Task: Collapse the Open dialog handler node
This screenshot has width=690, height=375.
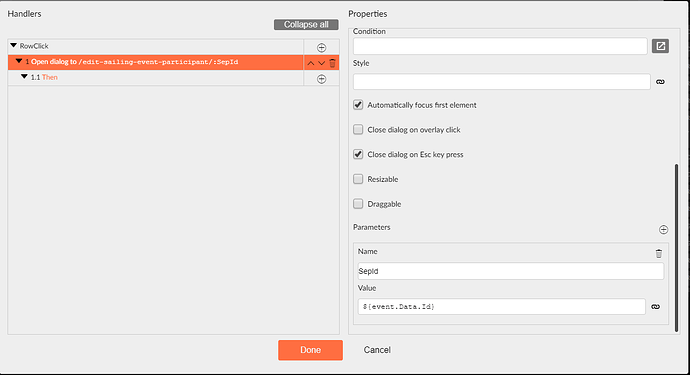Action: tap(19, 61)
